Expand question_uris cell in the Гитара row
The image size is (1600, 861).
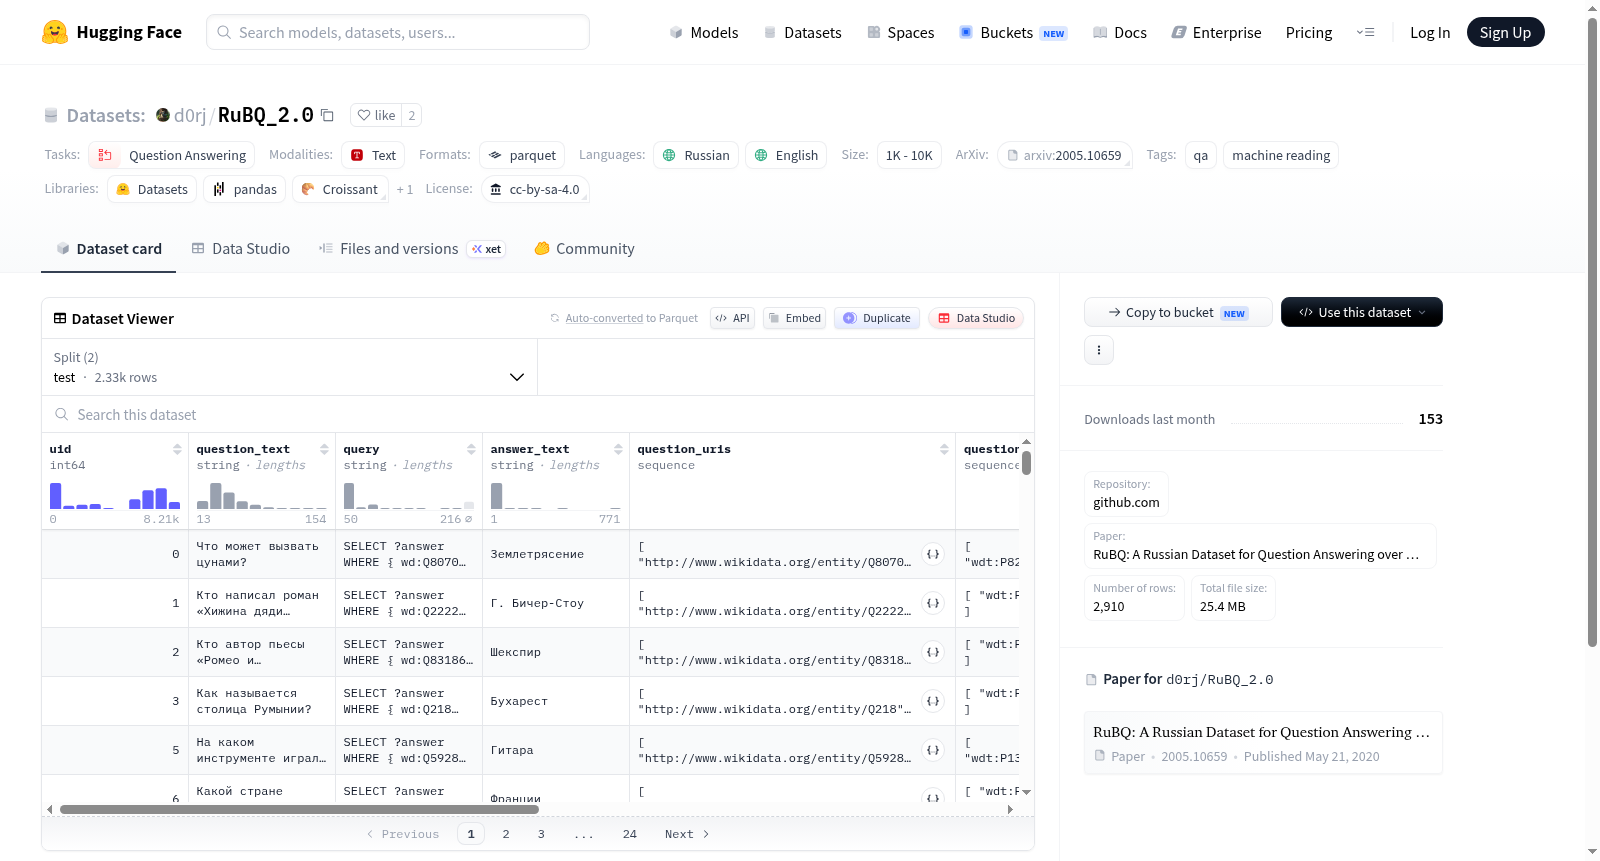click(x=933, y=750)
